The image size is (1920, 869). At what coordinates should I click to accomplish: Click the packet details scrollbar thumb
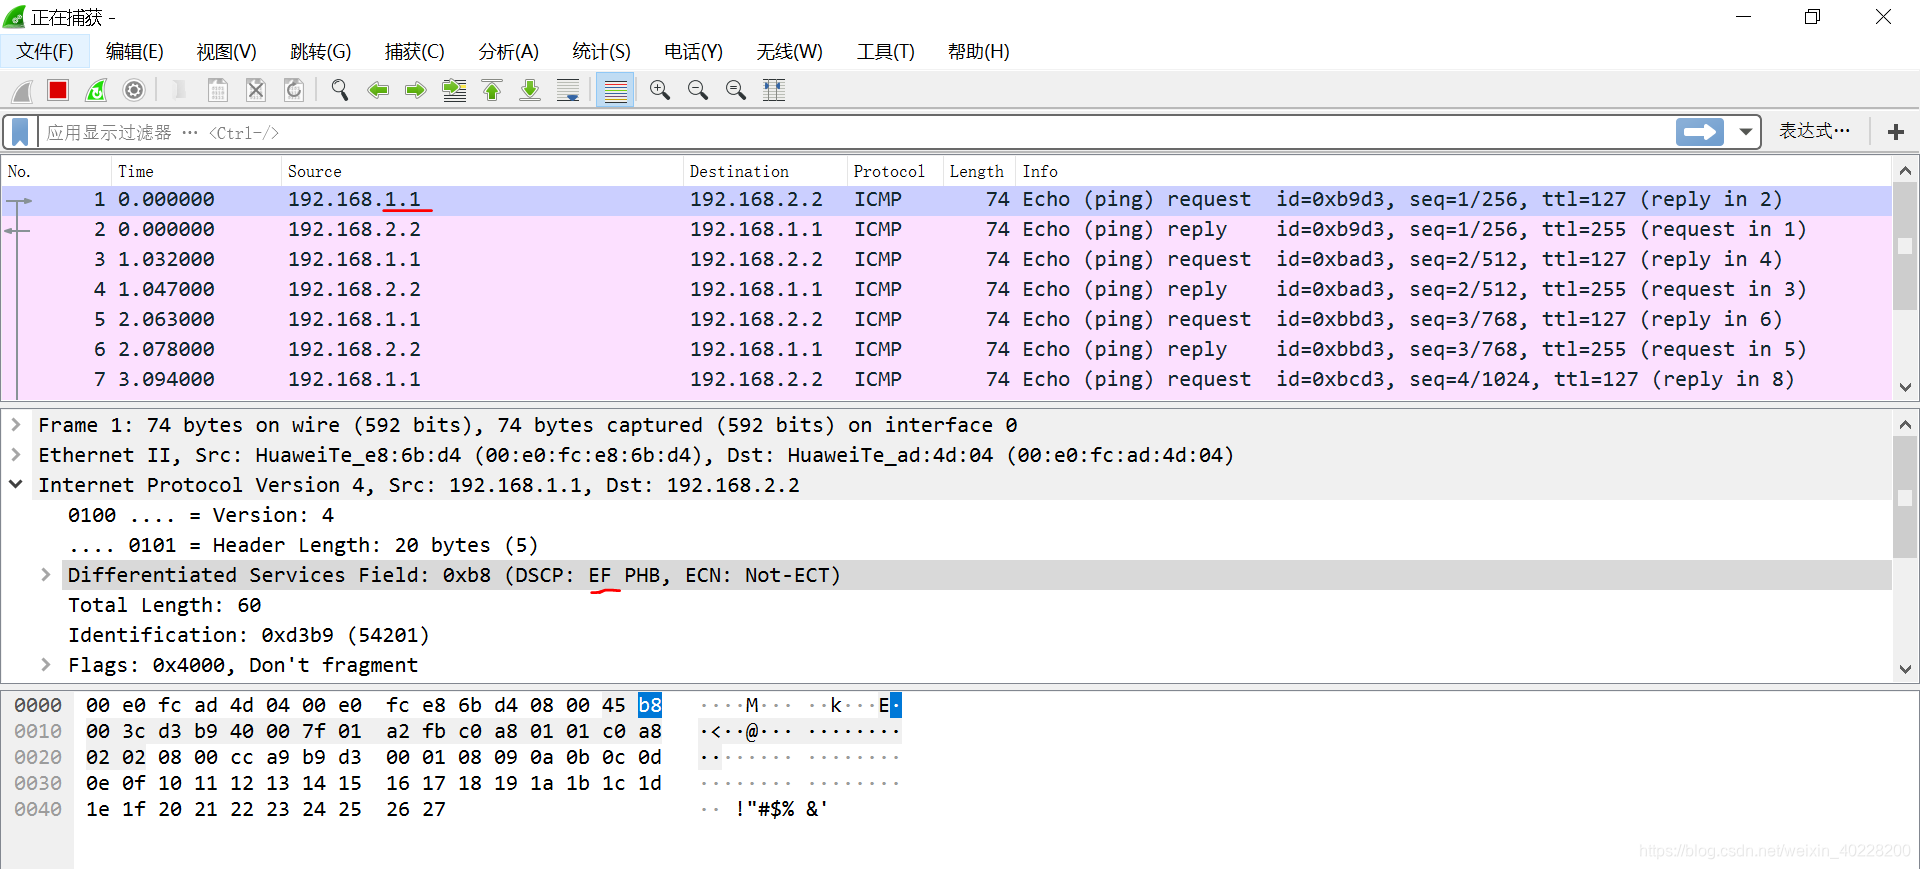coord(1905,497)
